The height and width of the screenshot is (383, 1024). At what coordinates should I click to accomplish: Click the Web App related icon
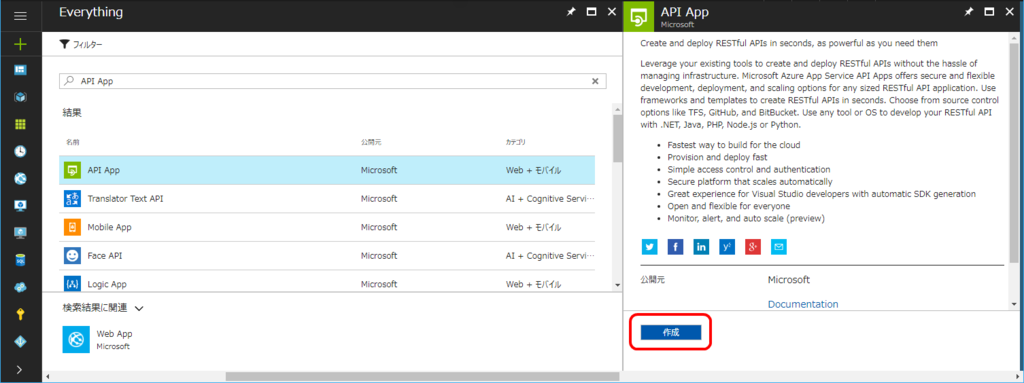coord(76,339)
